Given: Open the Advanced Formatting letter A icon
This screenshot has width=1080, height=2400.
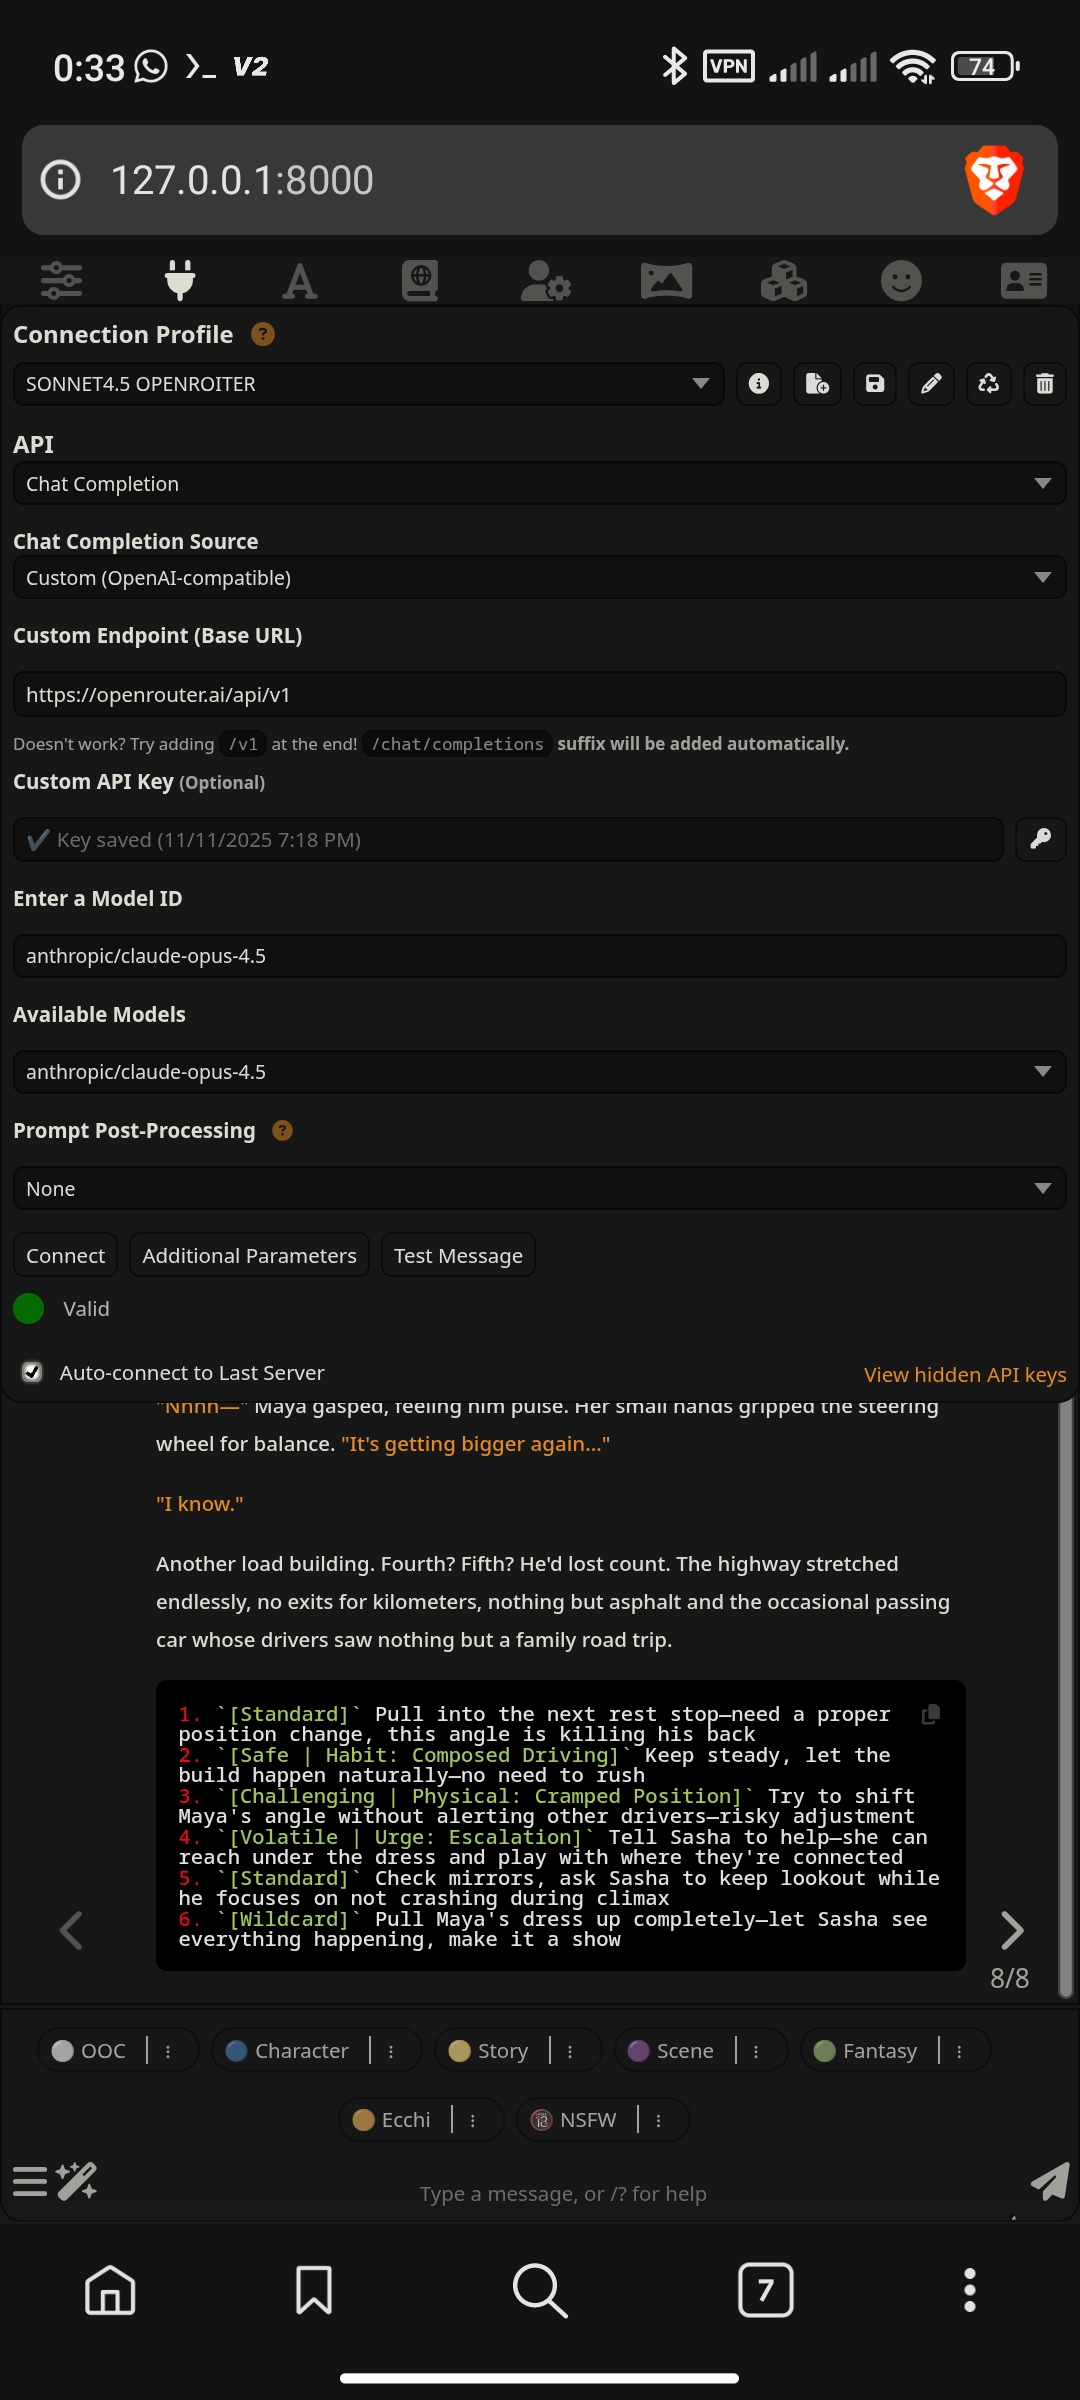Looking at the screenshot, I should [299, 281].
